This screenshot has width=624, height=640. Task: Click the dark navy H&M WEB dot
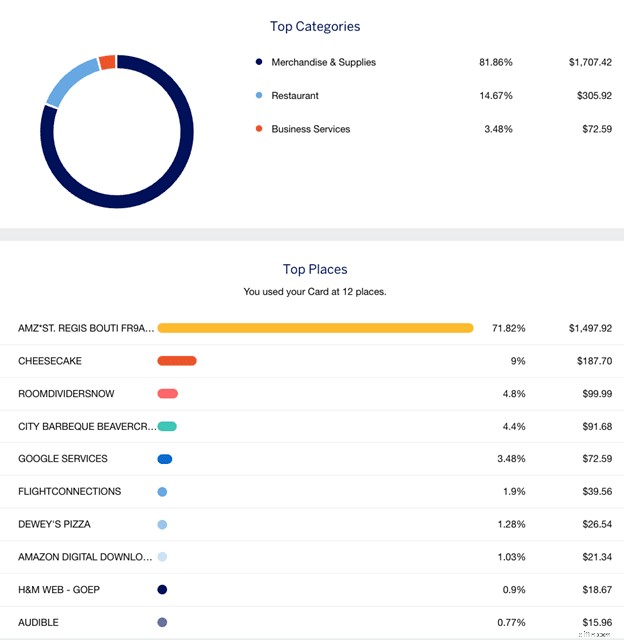162,590
